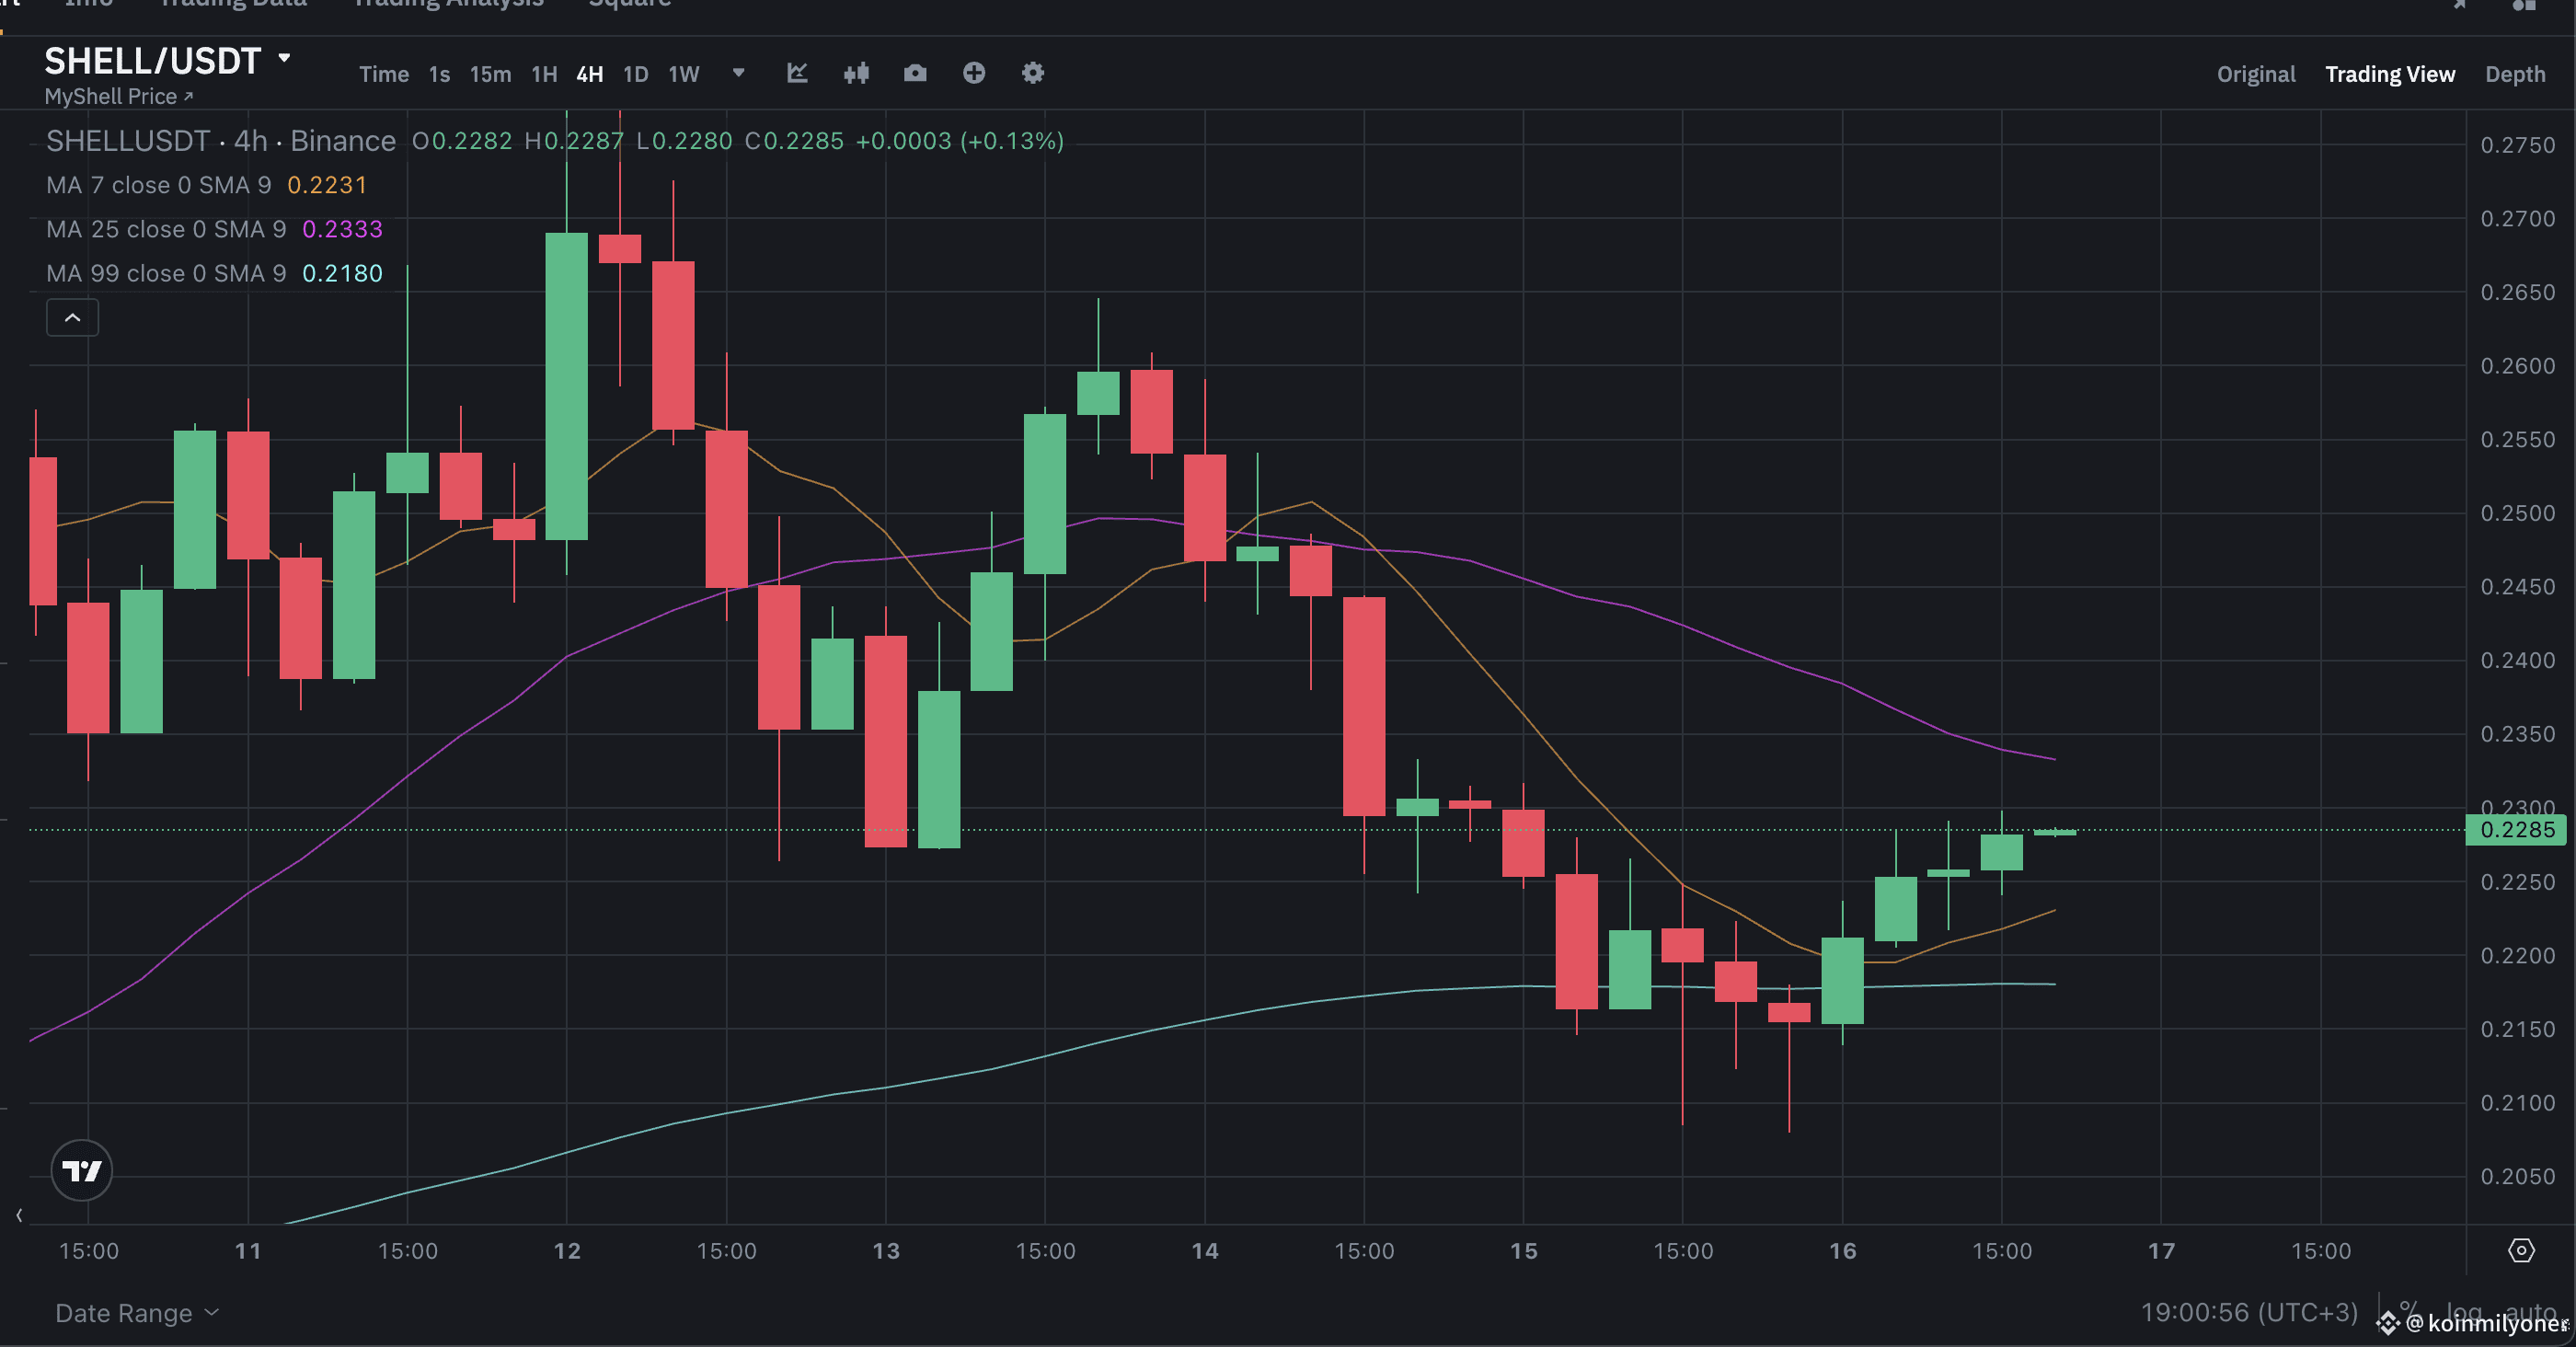Collapse the MA indicator legend panel
The image size is (2576, 1347).
point(72,317)
